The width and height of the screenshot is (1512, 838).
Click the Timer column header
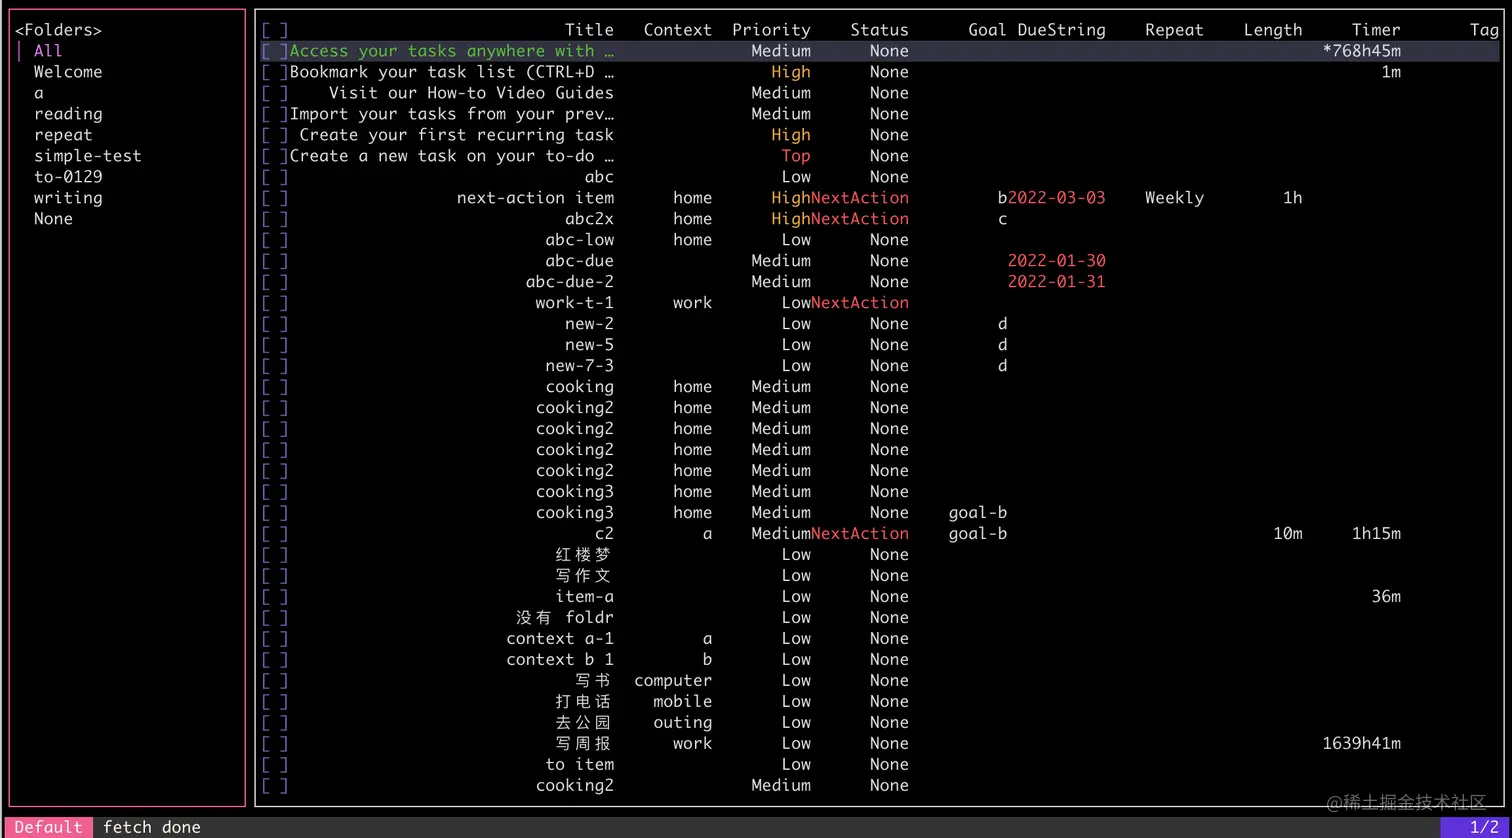pos(1376,30)
